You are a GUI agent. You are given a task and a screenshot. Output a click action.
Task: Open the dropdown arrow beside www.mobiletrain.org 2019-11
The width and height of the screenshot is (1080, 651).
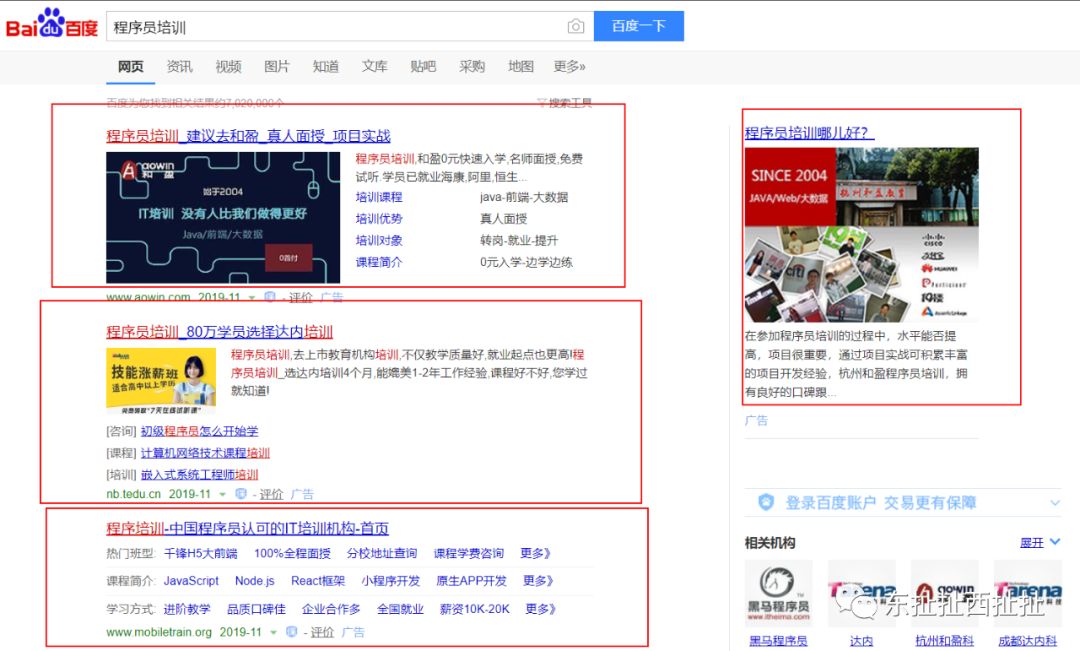tap(273, 632)
